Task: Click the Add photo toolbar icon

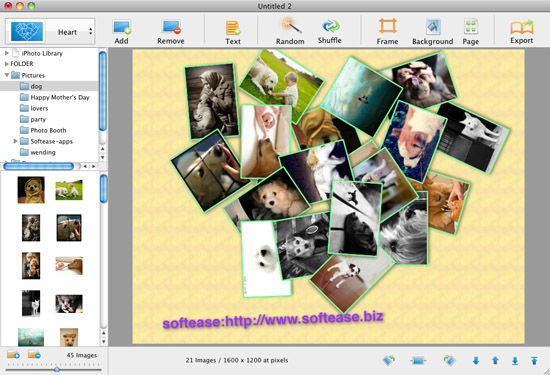Action: [x=122, y=32]
